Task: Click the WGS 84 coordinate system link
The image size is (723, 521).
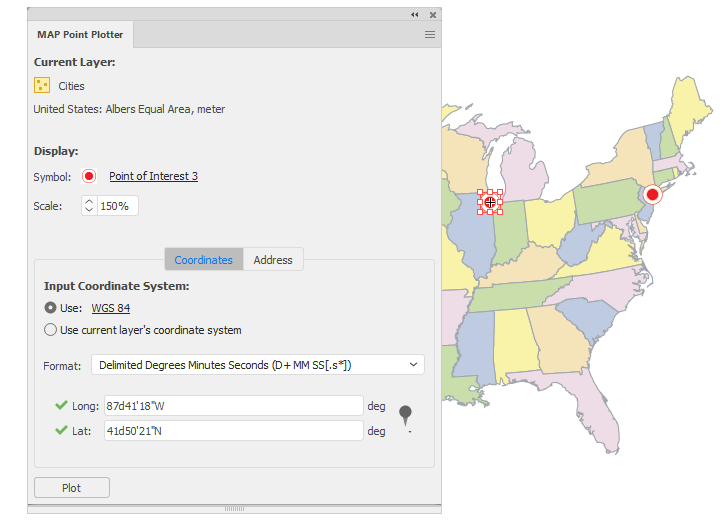Action: (x=111, y=308)
